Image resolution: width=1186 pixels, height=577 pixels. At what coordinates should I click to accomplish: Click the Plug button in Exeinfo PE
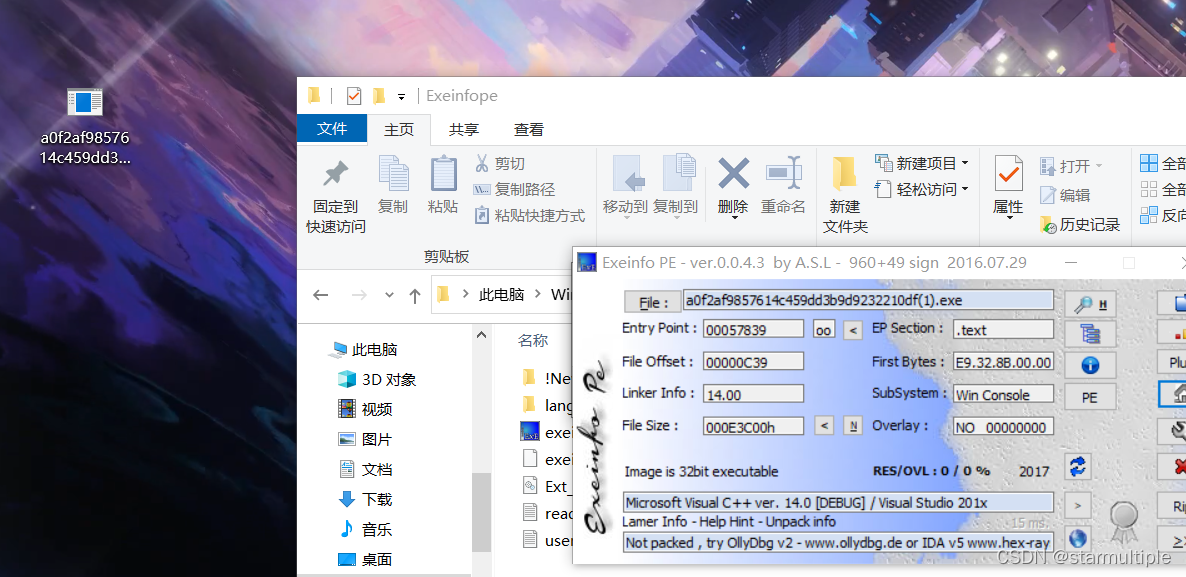click(1173, 363)
